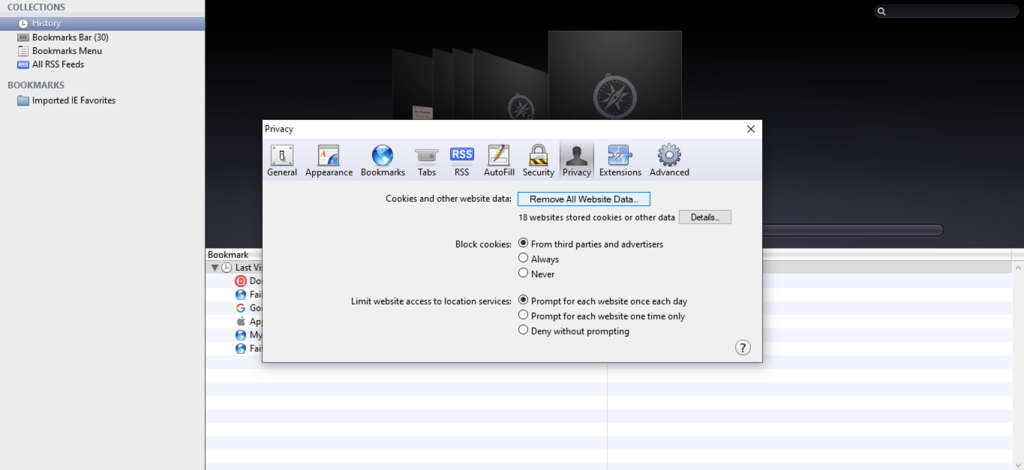This screenshot has width=1024, height=470.
Task: Open the Tabs preferences icon
Action: (x=426, y=161)
